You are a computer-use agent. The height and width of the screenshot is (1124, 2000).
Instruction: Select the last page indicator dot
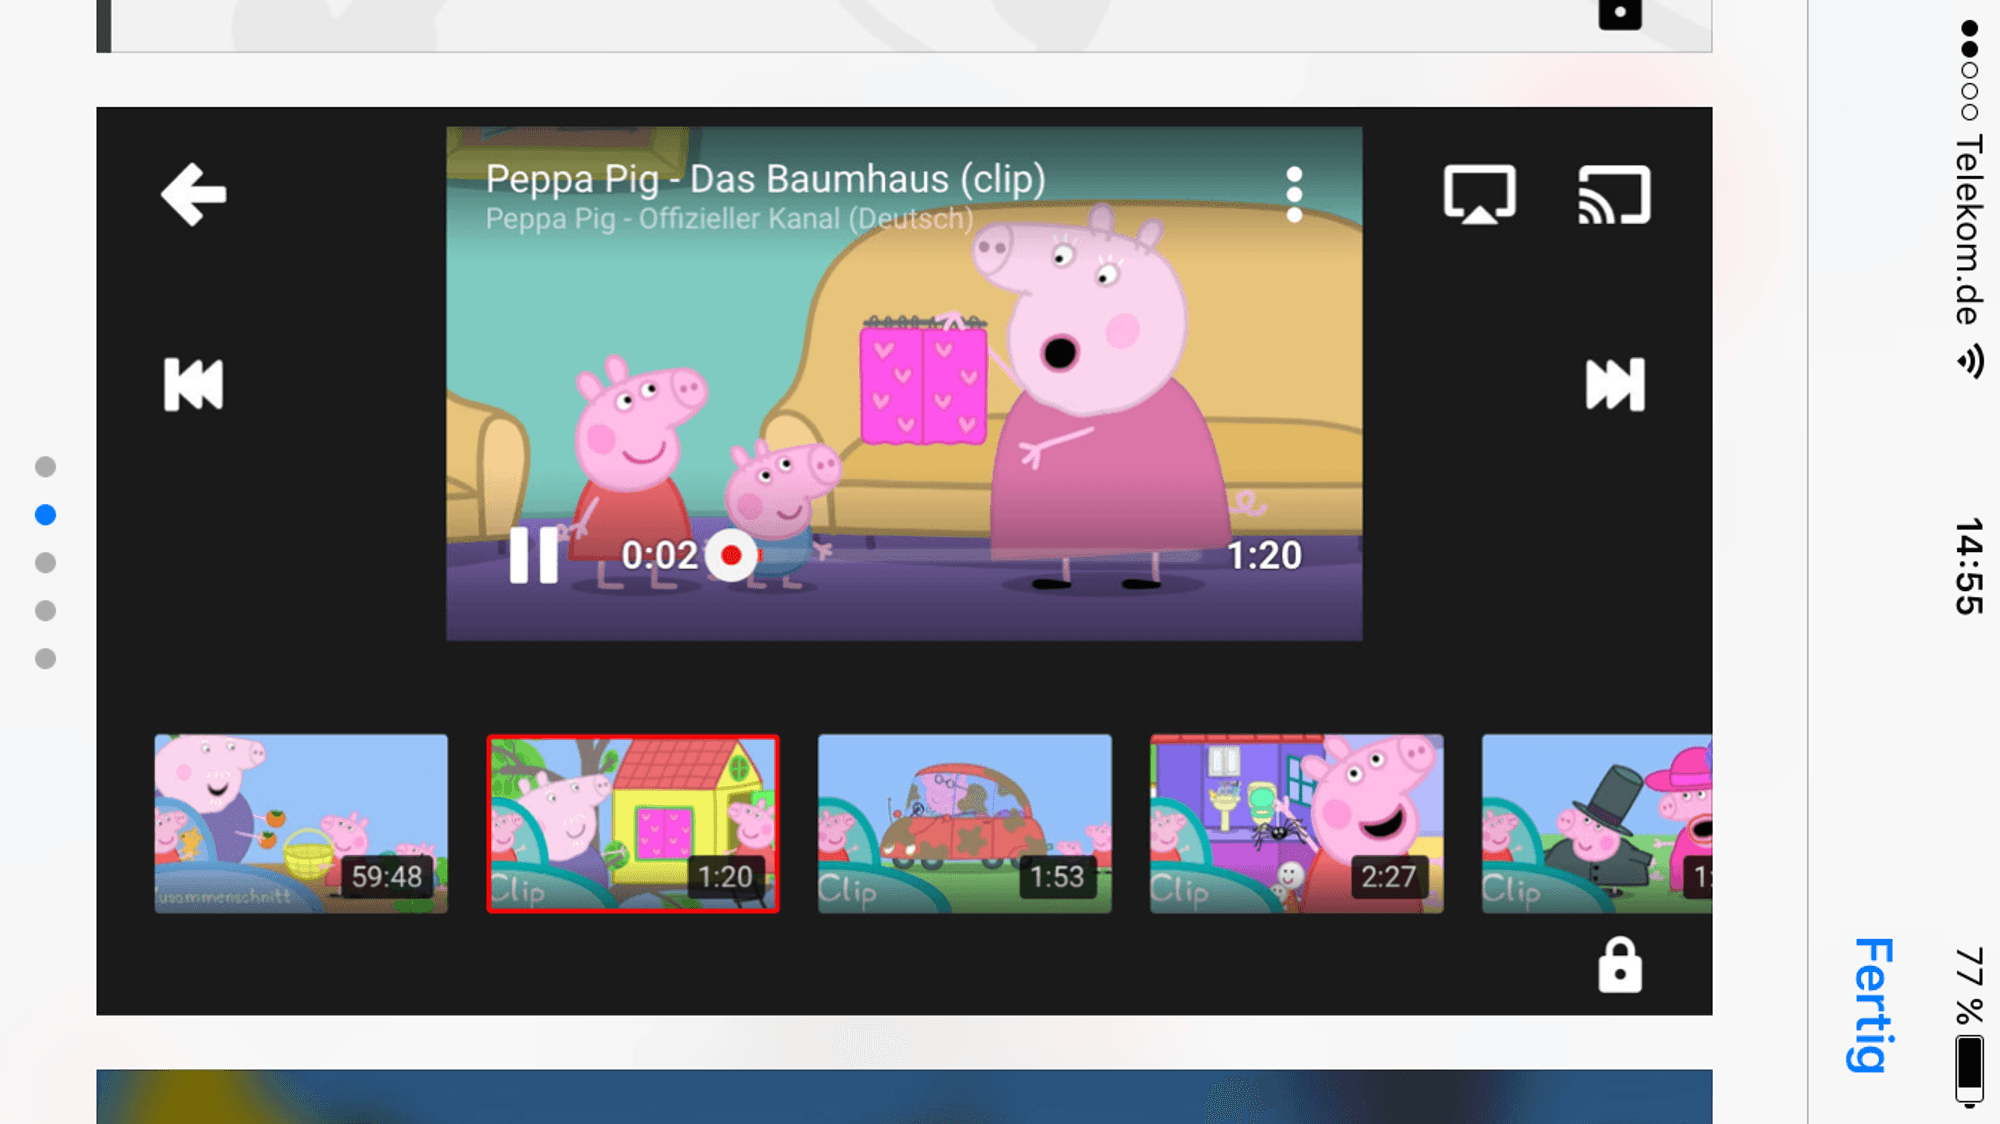pos(45,659)
